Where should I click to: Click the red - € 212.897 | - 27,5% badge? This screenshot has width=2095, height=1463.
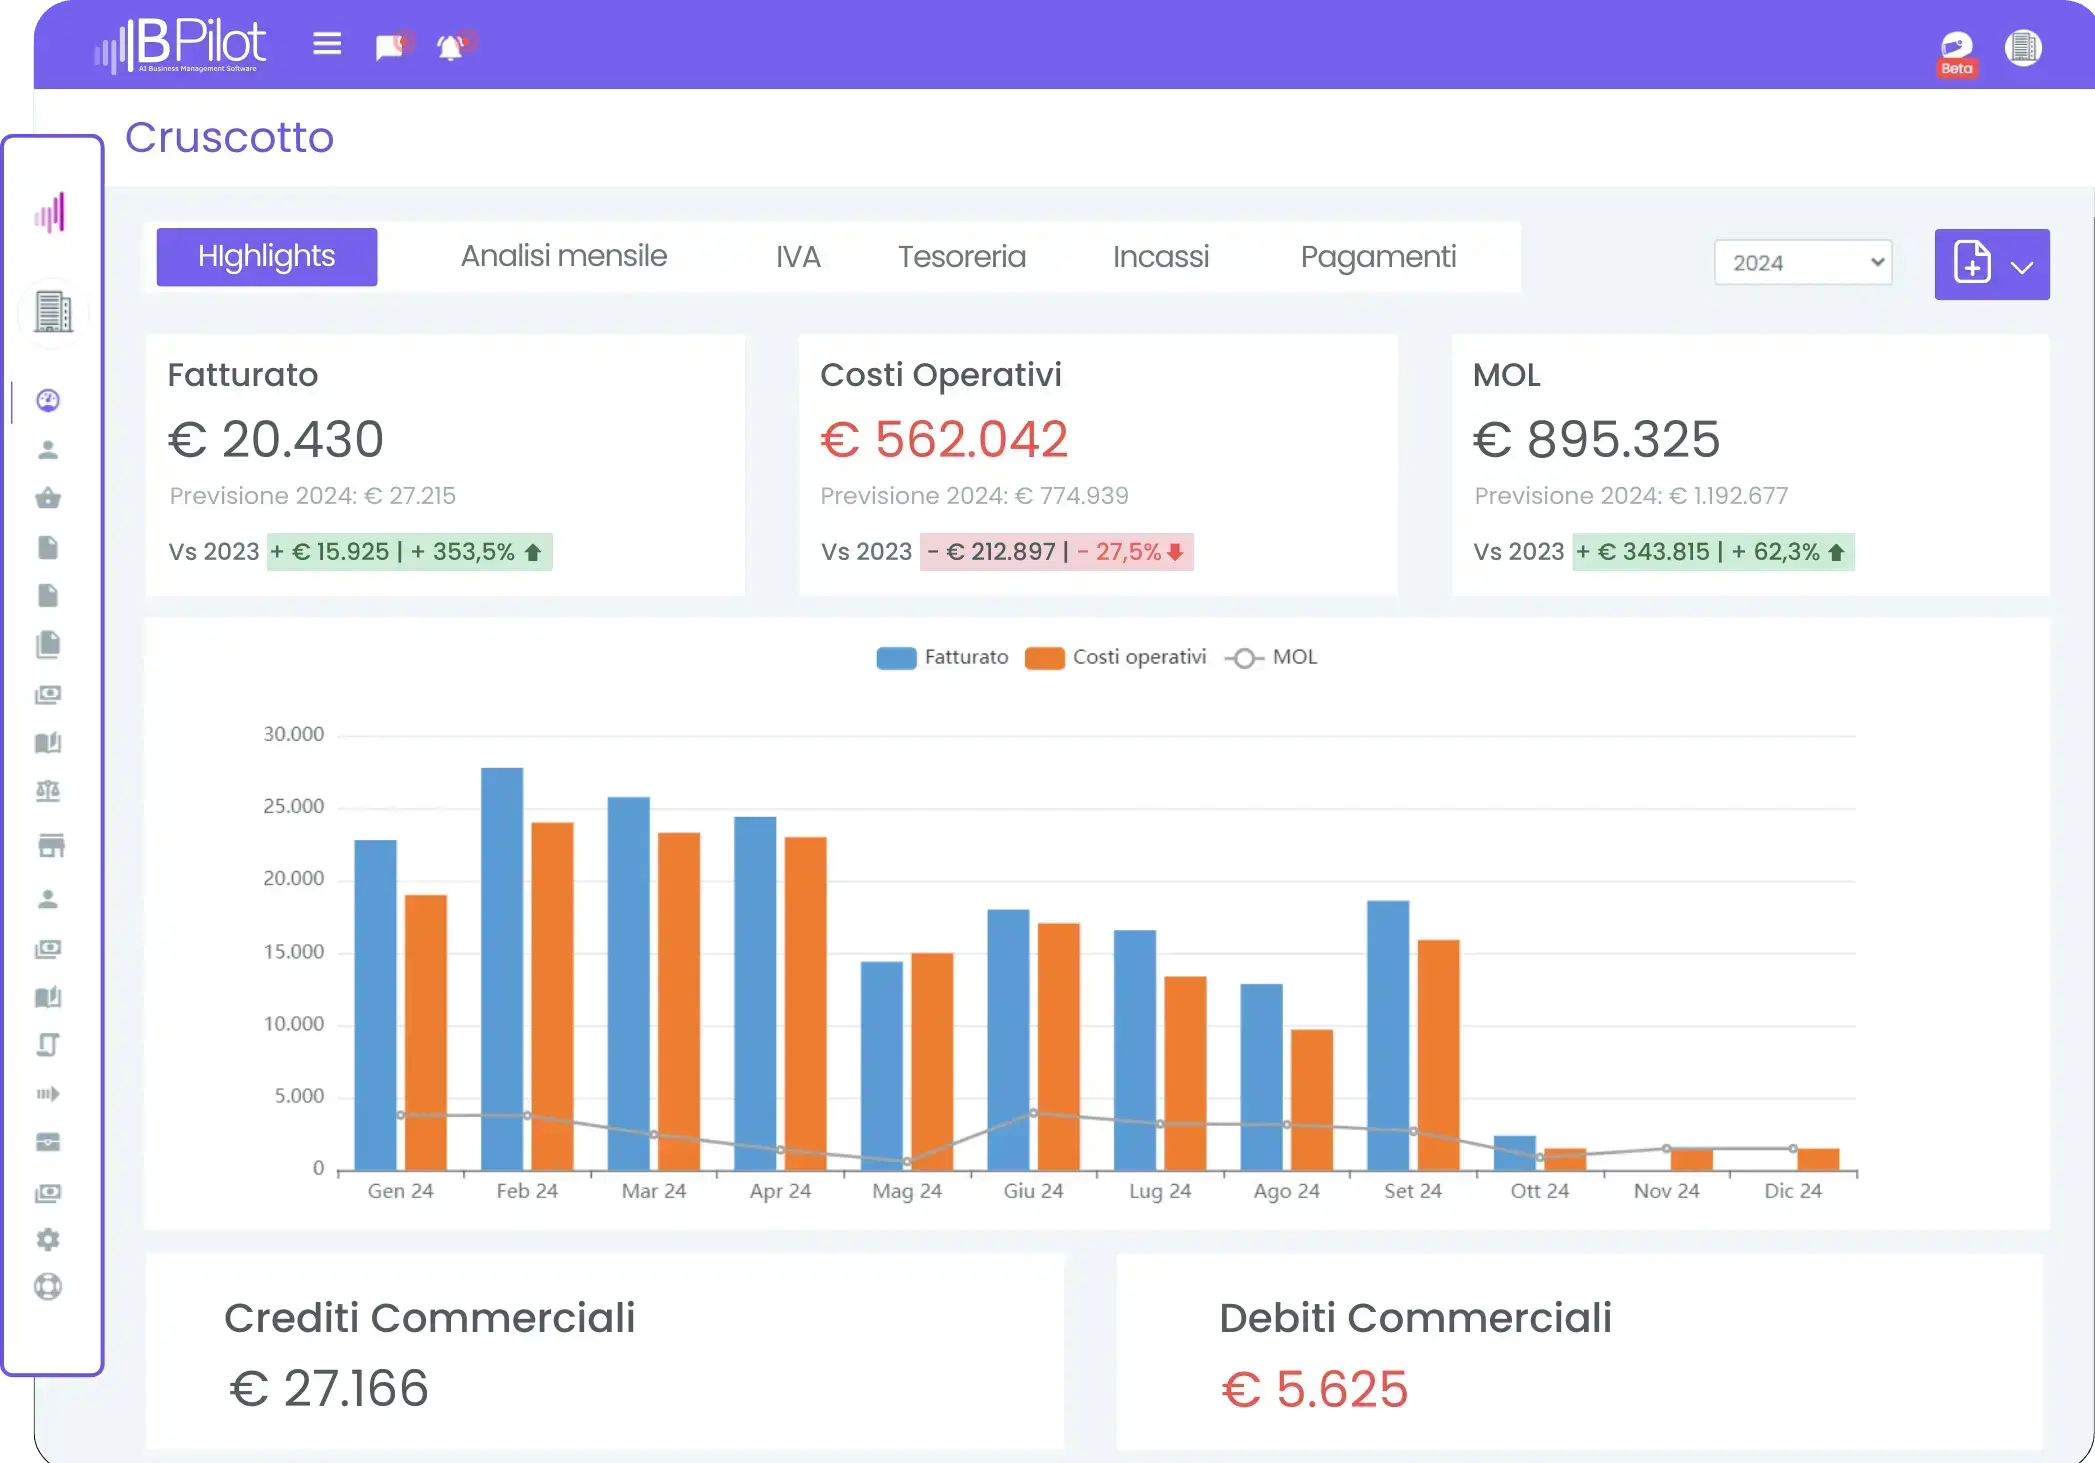[x=1057, y=552]
